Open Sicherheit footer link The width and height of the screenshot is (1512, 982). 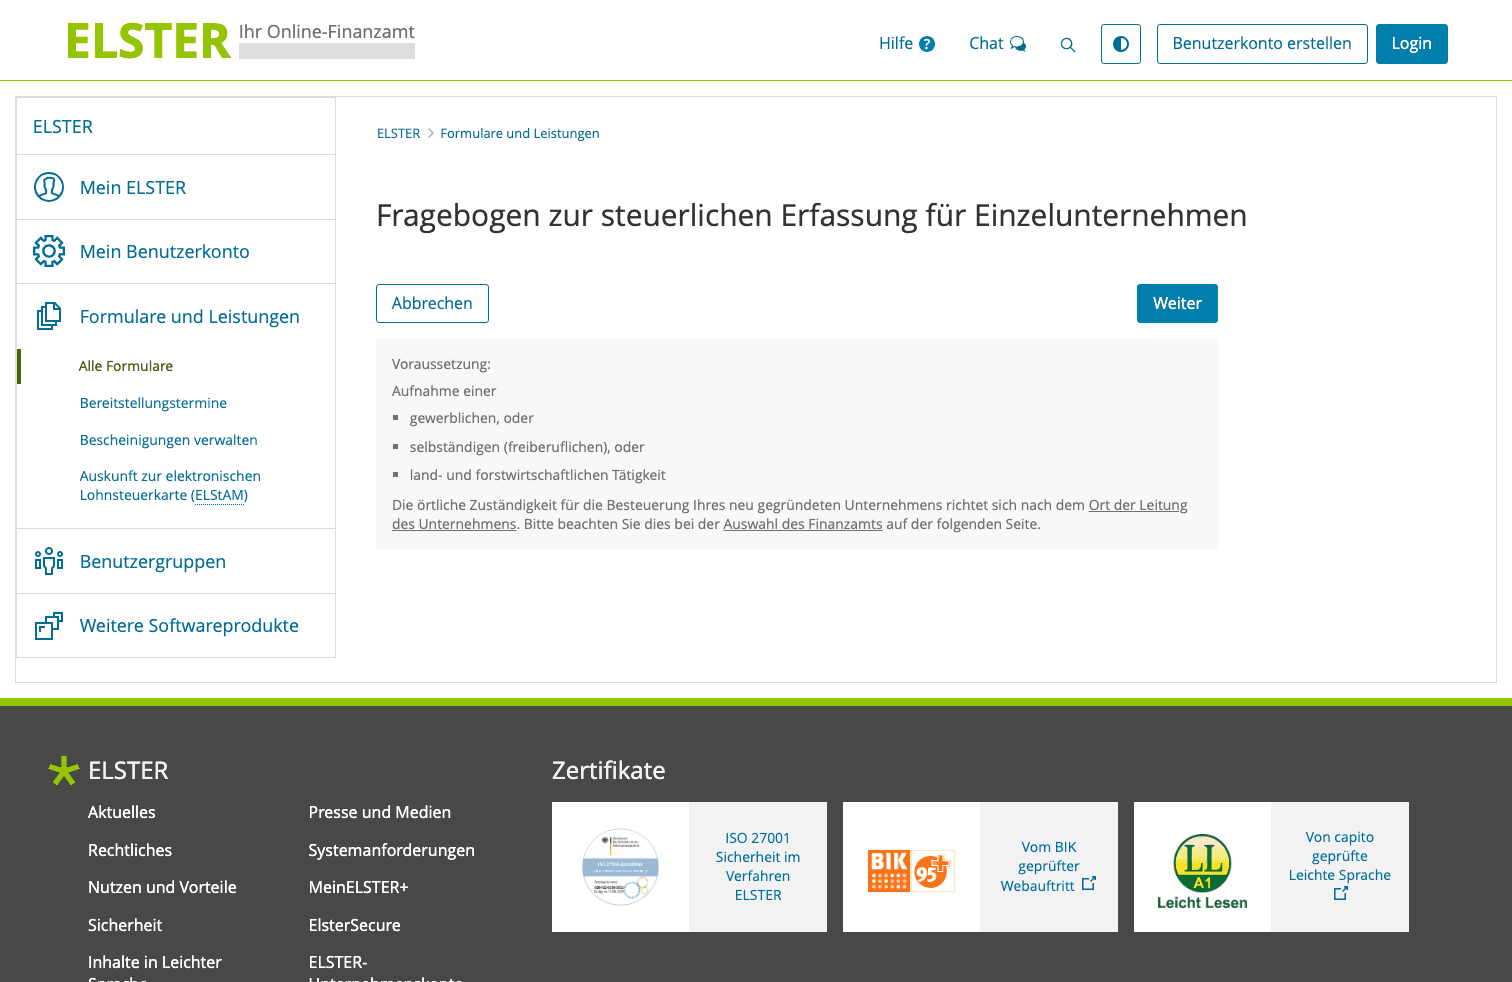coord(125,925)
